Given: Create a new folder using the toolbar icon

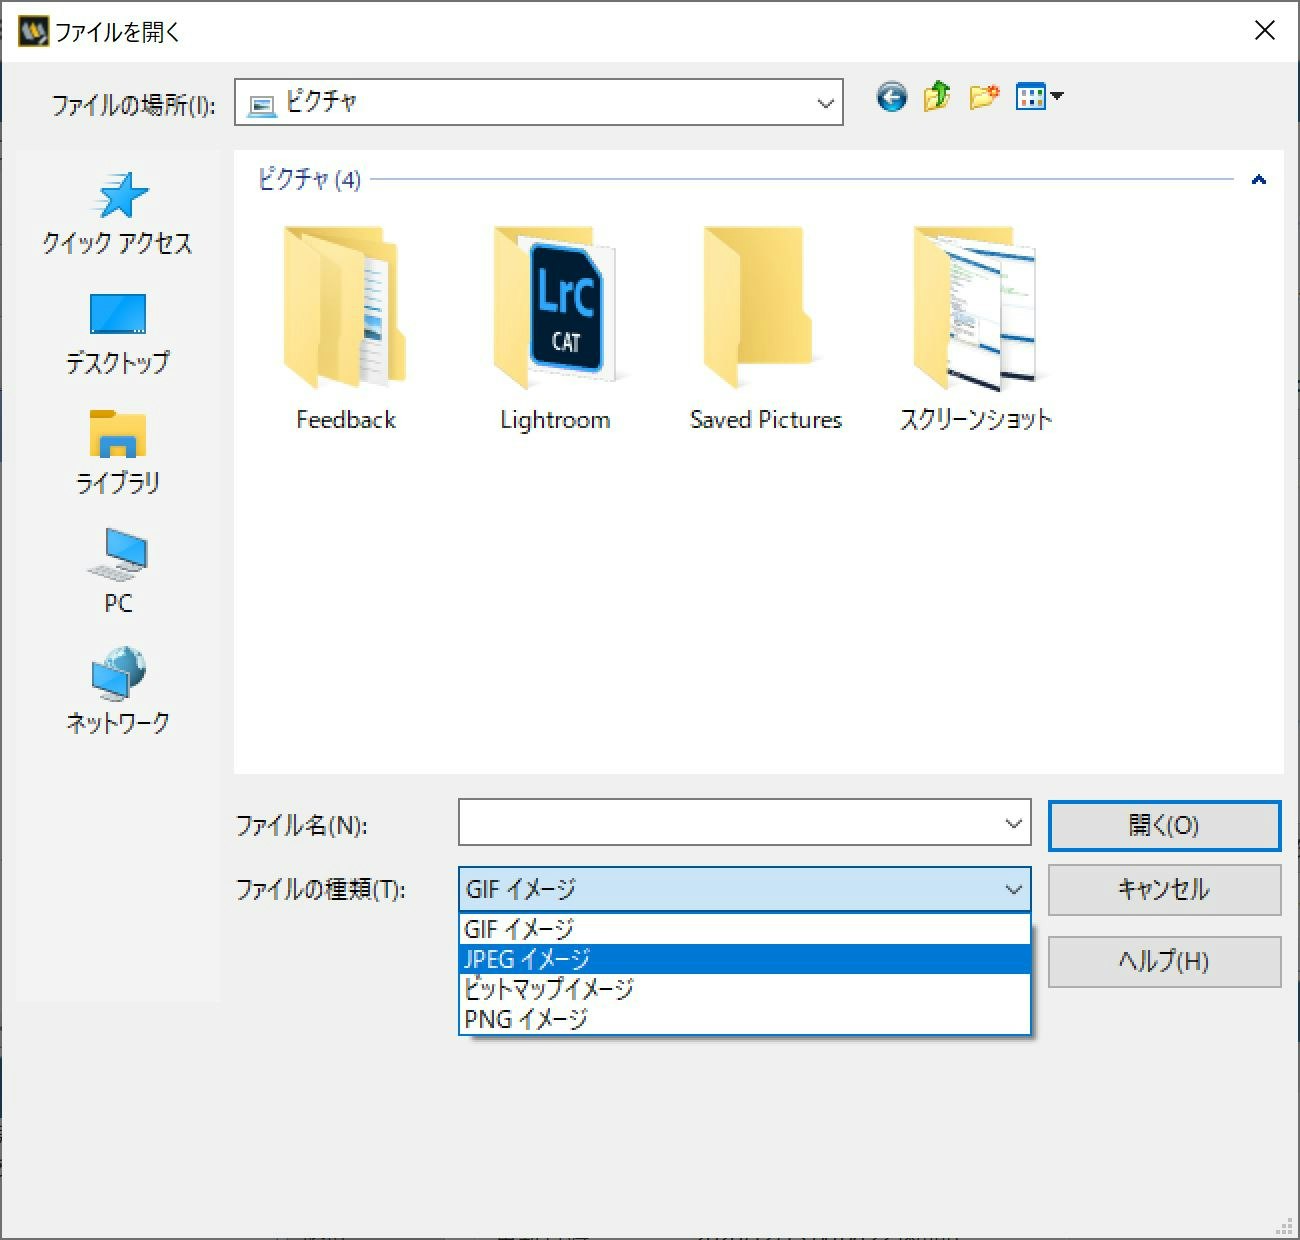Looking at the screenshot, I should pos(983,97).
